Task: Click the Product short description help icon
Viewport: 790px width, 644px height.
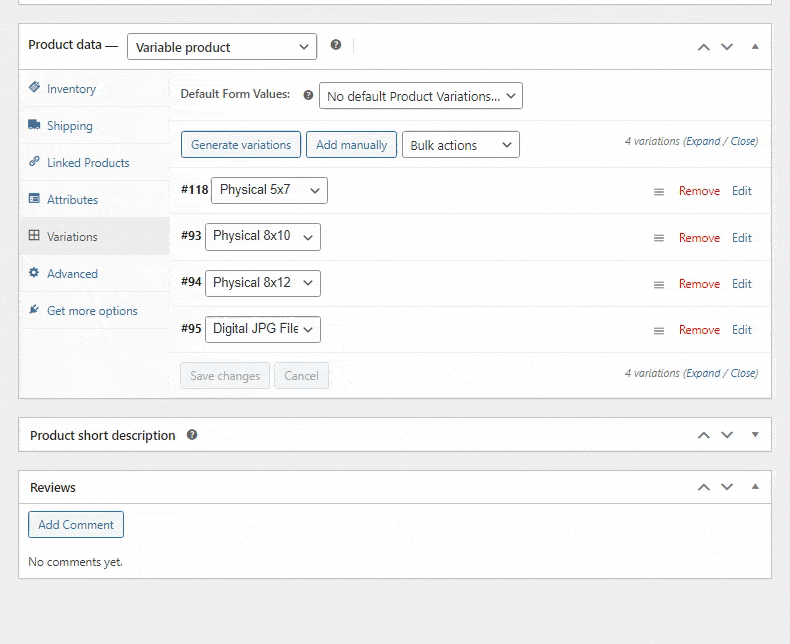Action: click(x=192, y=435)
